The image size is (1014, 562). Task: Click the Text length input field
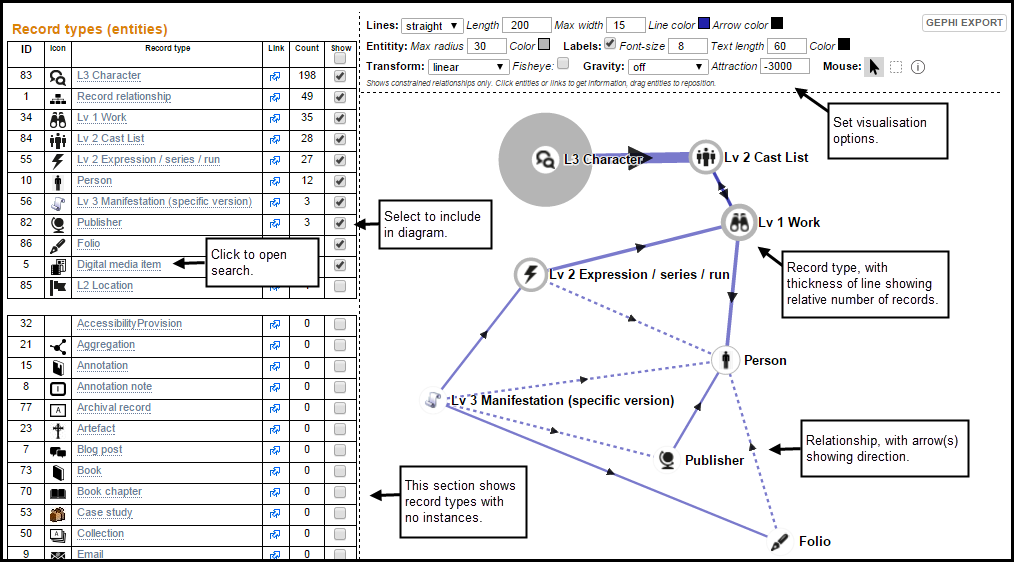coord(786,46)
